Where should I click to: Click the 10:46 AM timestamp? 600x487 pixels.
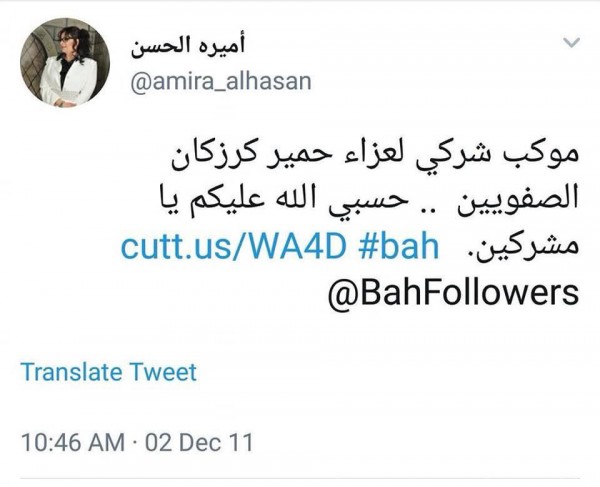[73, 442]
